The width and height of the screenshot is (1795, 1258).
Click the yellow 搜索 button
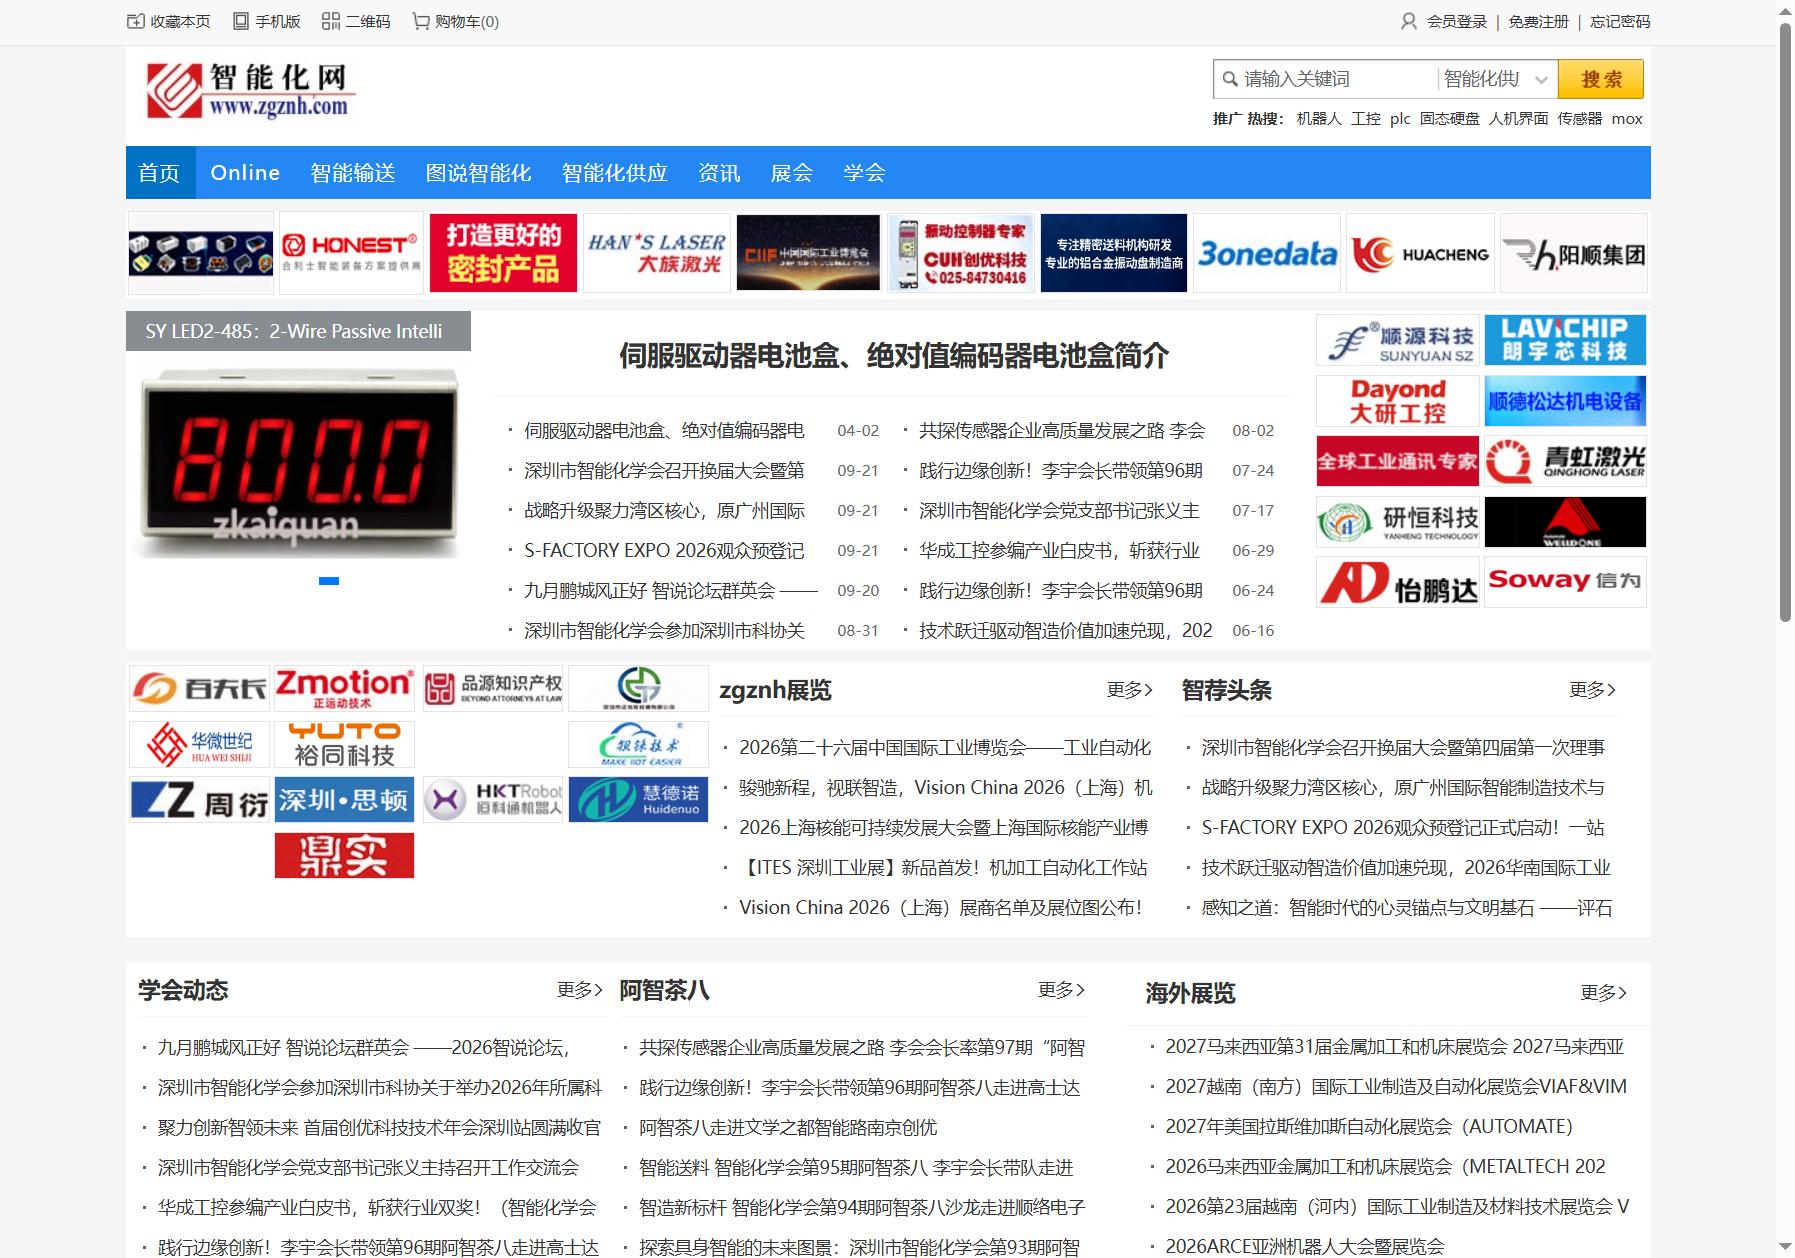pyautogui.click(x=1601, y=79)
